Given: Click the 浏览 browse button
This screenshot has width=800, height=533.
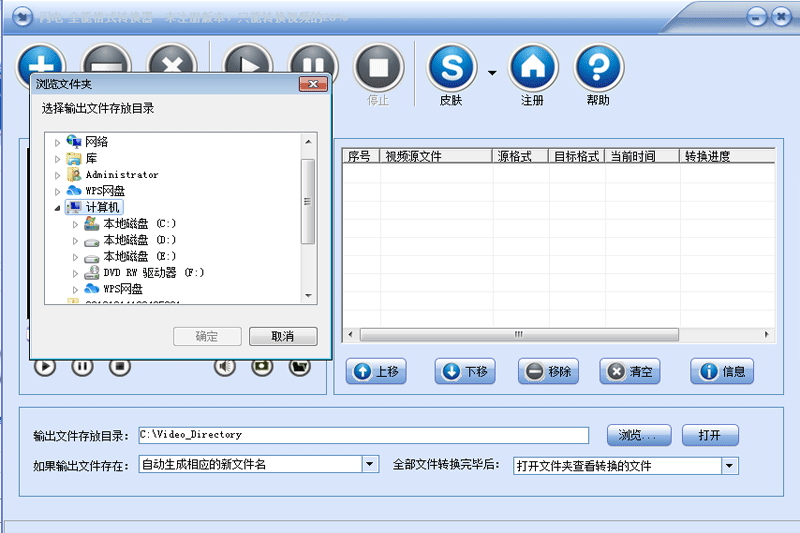Looking at the screenshot, I should pos(639,435).
